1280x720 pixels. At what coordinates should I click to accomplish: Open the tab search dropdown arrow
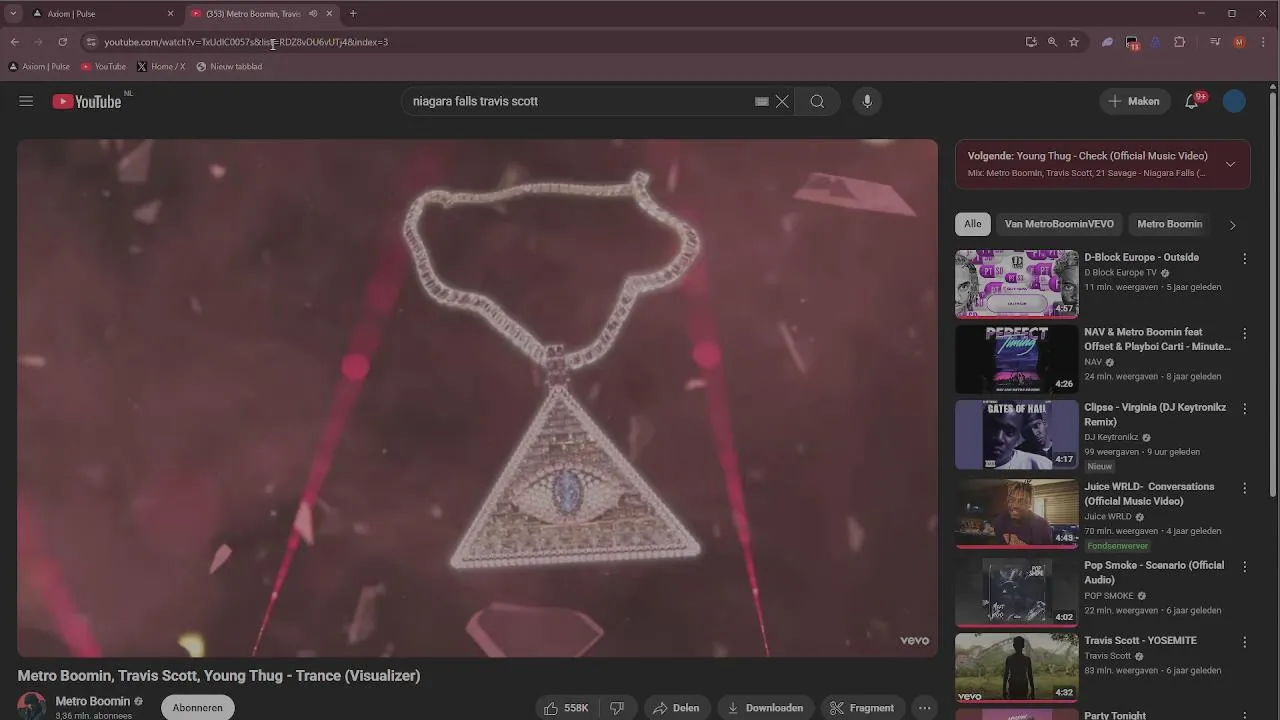click(13, 14)
